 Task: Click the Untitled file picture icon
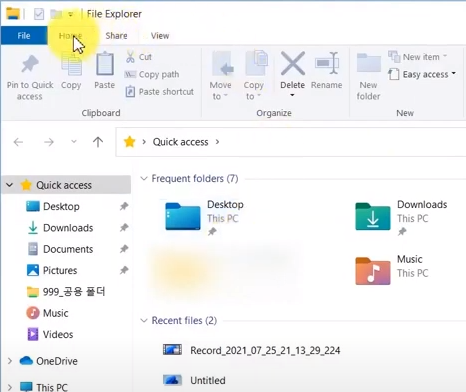point(172,380)
